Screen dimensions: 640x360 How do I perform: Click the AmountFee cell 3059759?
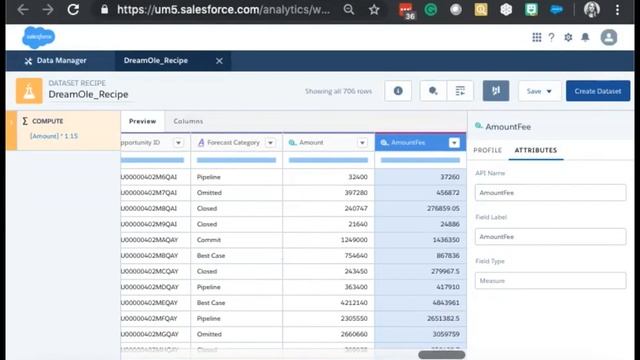[420, 334]
